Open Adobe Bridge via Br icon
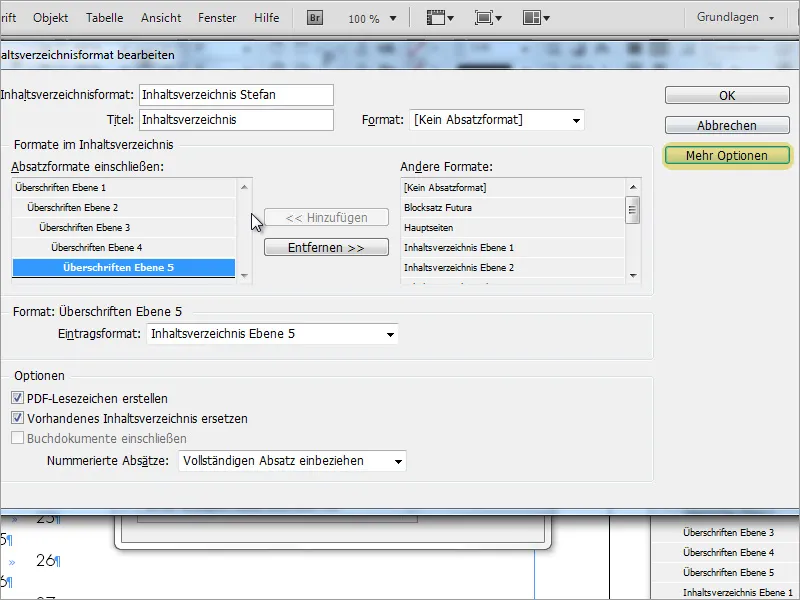Image resolution: width=800 pixels, height=600 pixels. coord(315,18)
